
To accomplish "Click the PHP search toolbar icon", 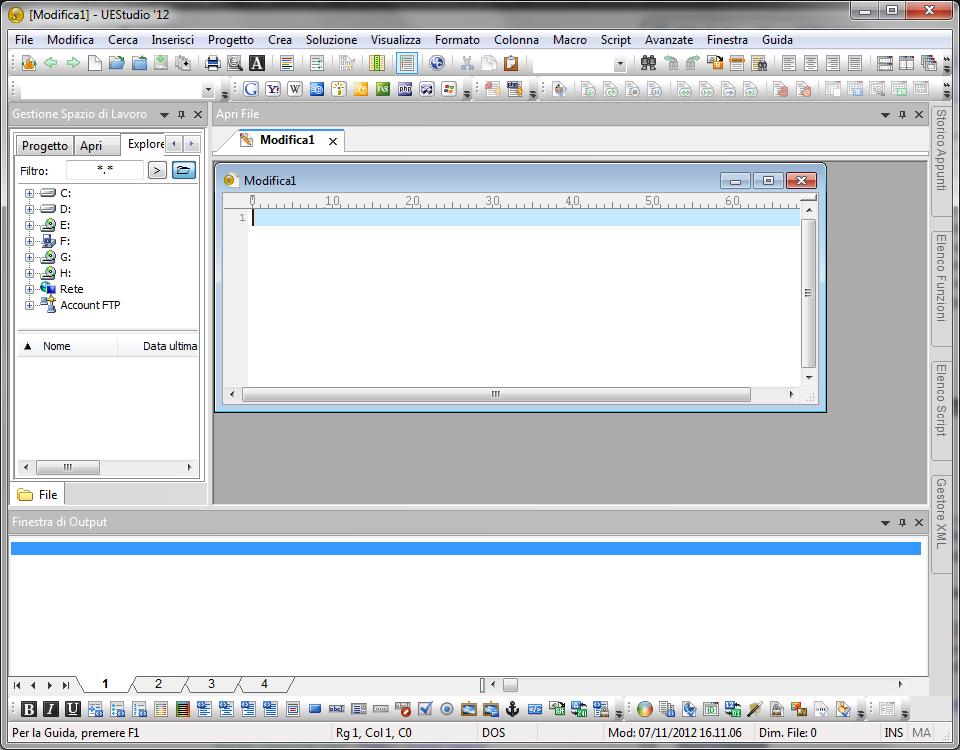I will coord(405,89).
